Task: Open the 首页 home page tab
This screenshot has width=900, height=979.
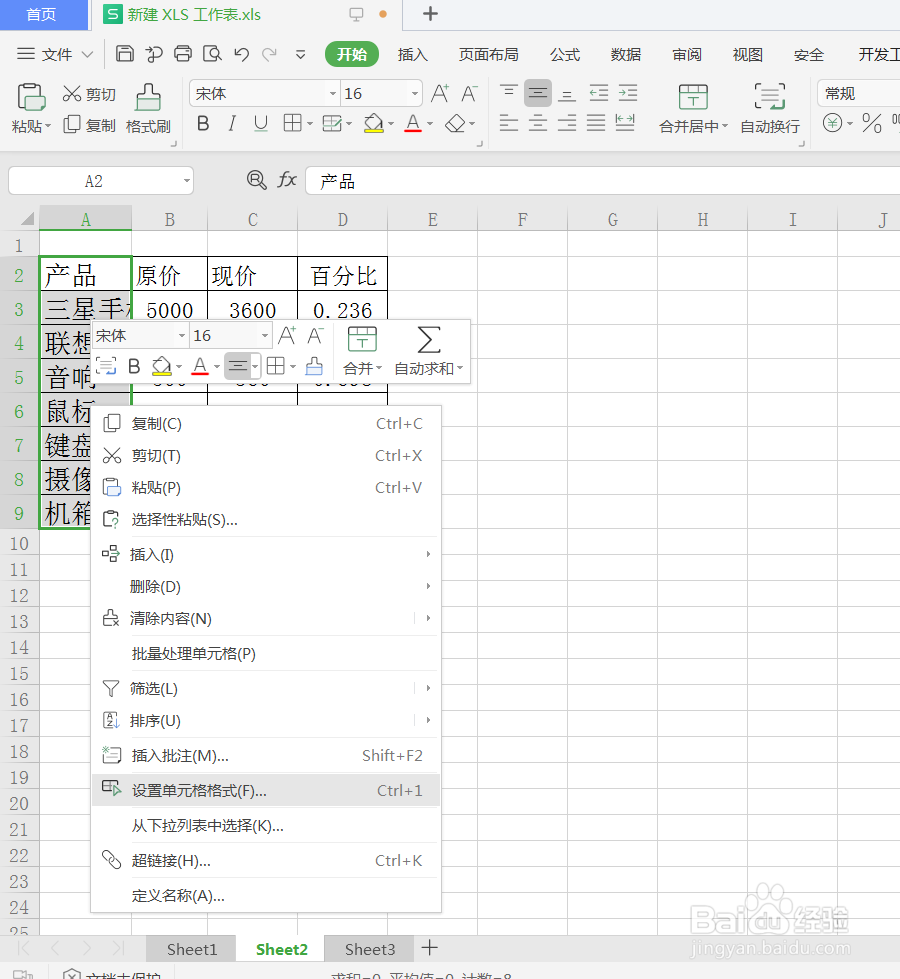Action: pos(44,14)
